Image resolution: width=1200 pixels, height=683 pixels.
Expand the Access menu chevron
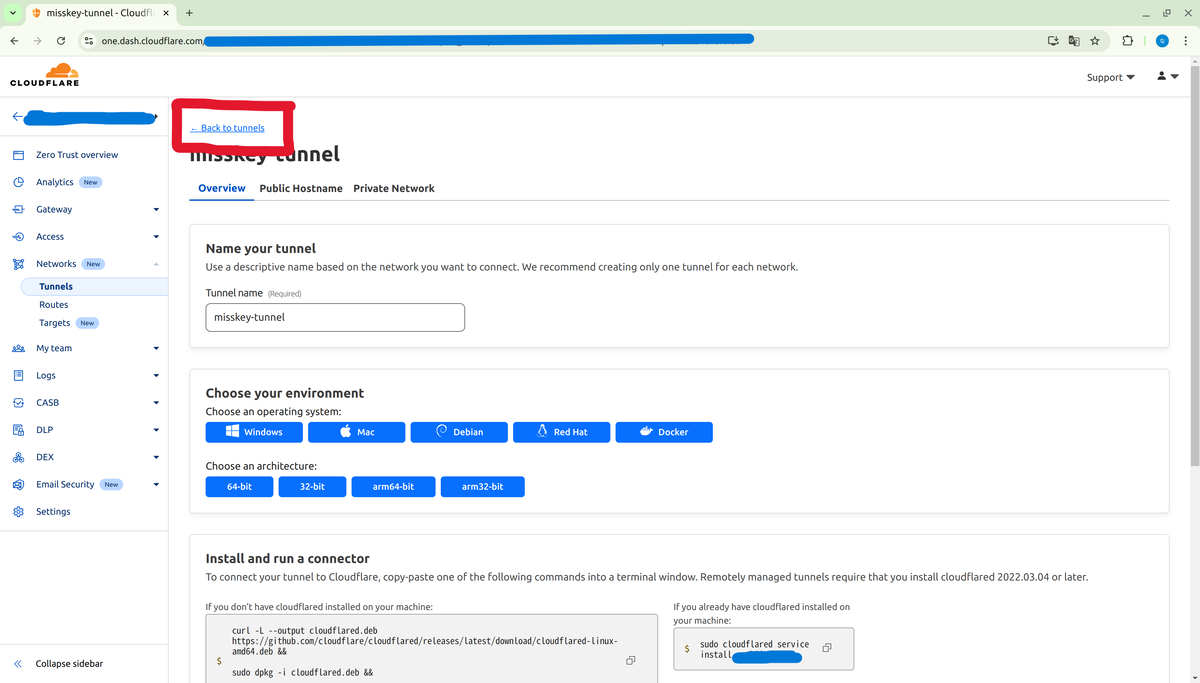156,237
